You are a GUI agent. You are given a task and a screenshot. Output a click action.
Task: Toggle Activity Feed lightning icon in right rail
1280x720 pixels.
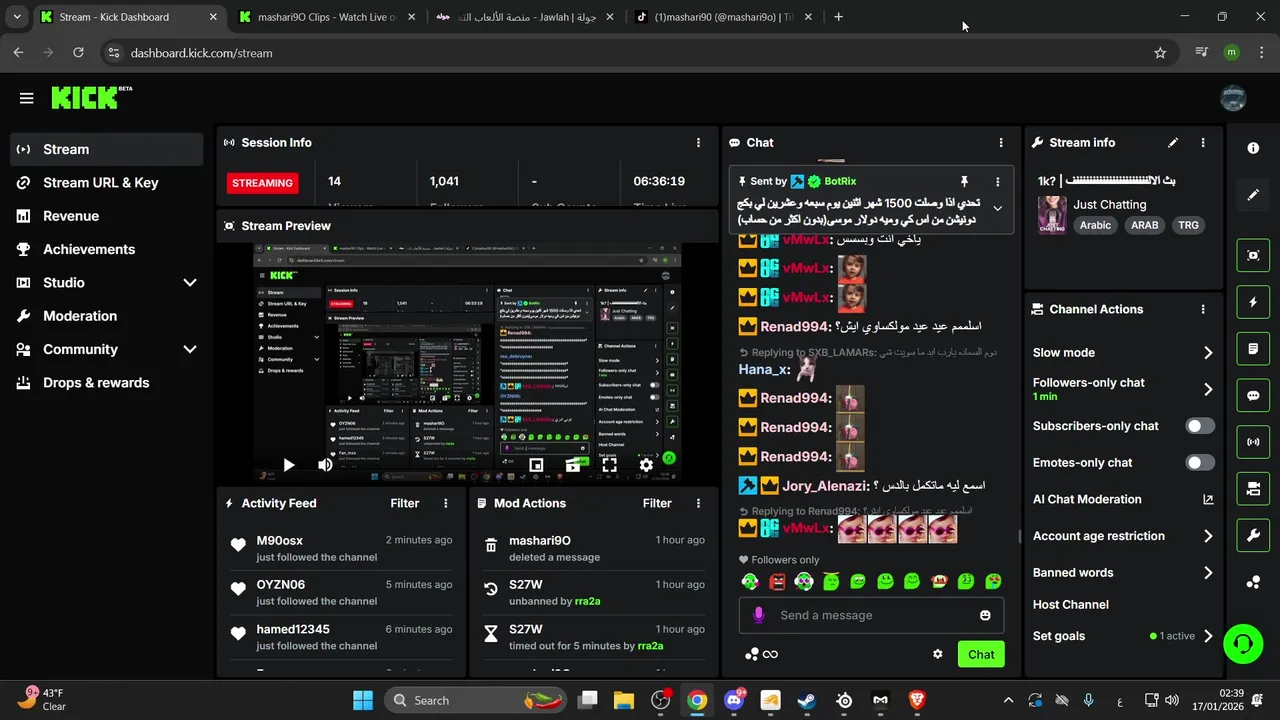1253,302
